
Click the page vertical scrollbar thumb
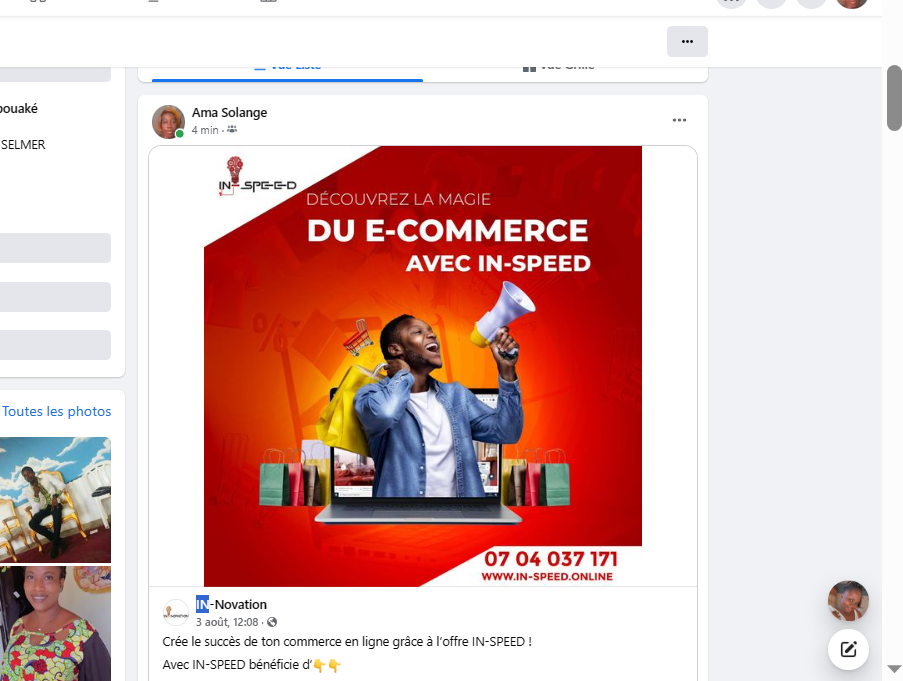click(x=894, y=98)
